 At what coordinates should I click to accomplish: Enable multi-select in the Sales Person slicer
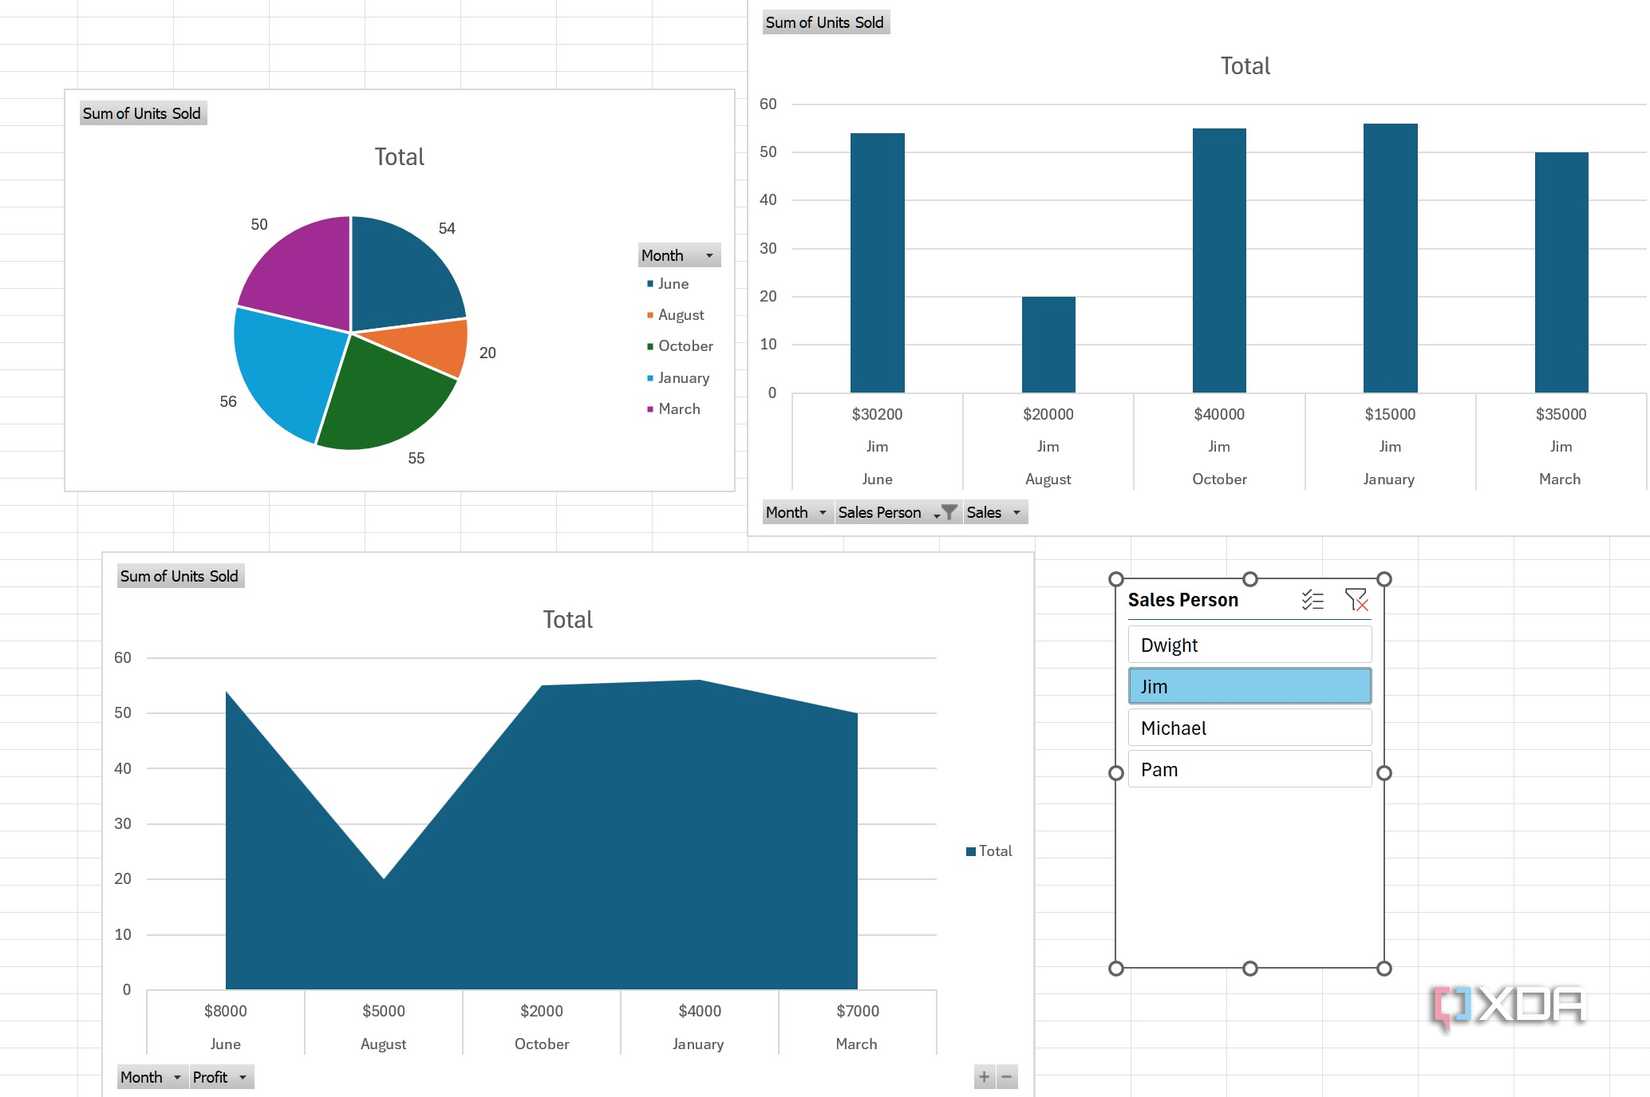pyautogui.click(x=1313, y=600)
